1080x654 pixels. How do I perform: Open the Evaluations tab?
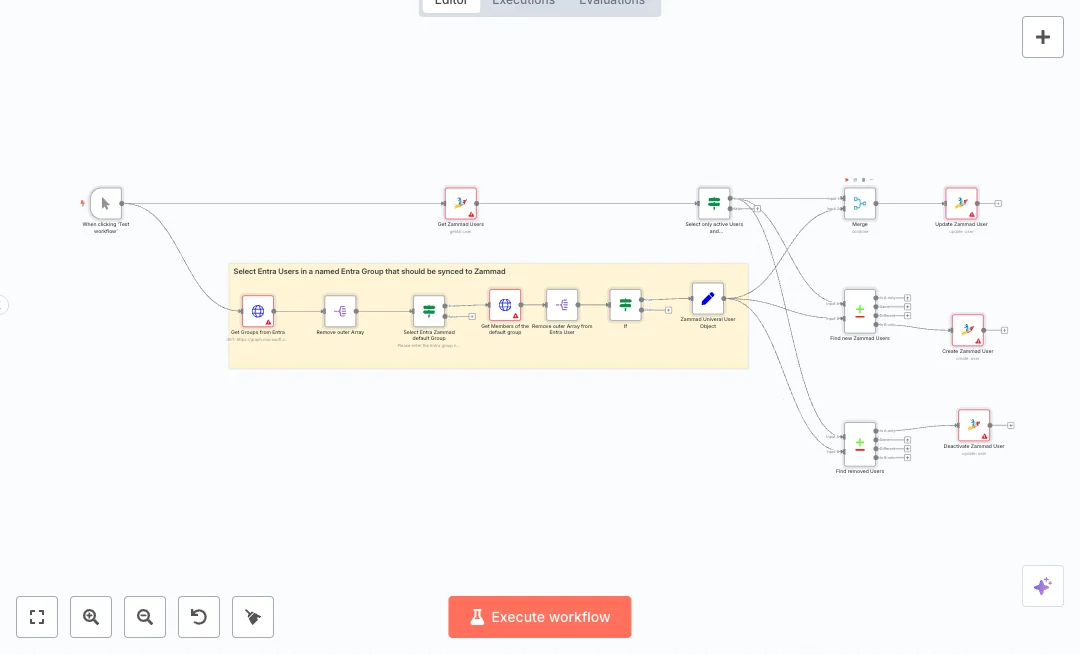612,3
